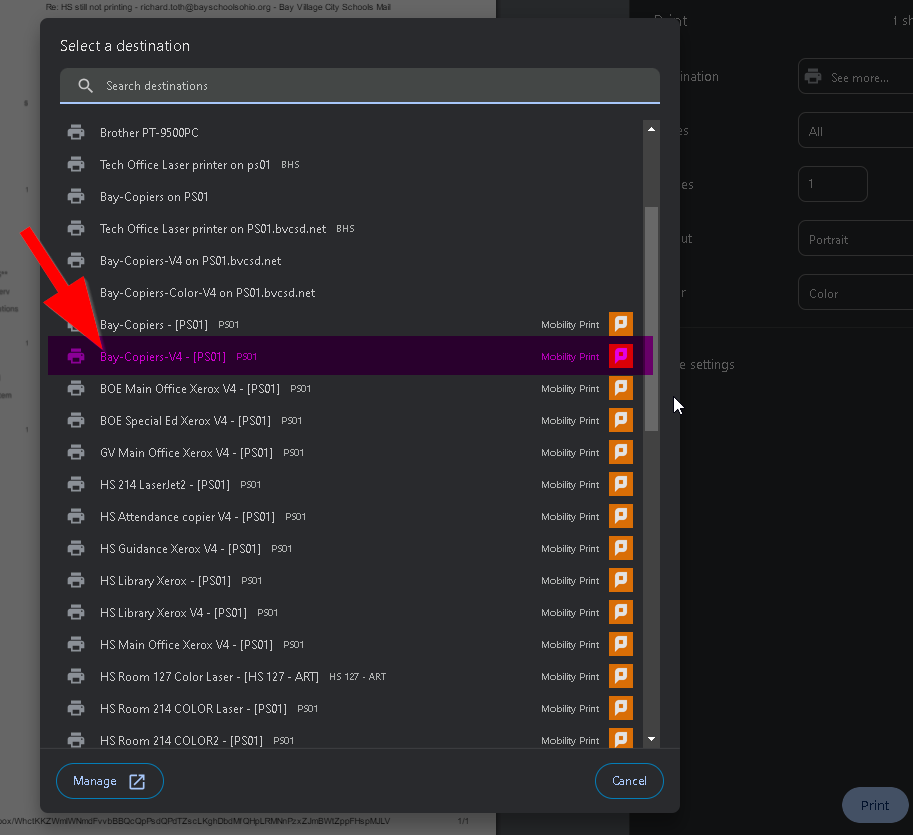This screenshot has width=913, height=835.
Task: Open the Pages dropdown set to All
Action: click(x=855, y=130)
